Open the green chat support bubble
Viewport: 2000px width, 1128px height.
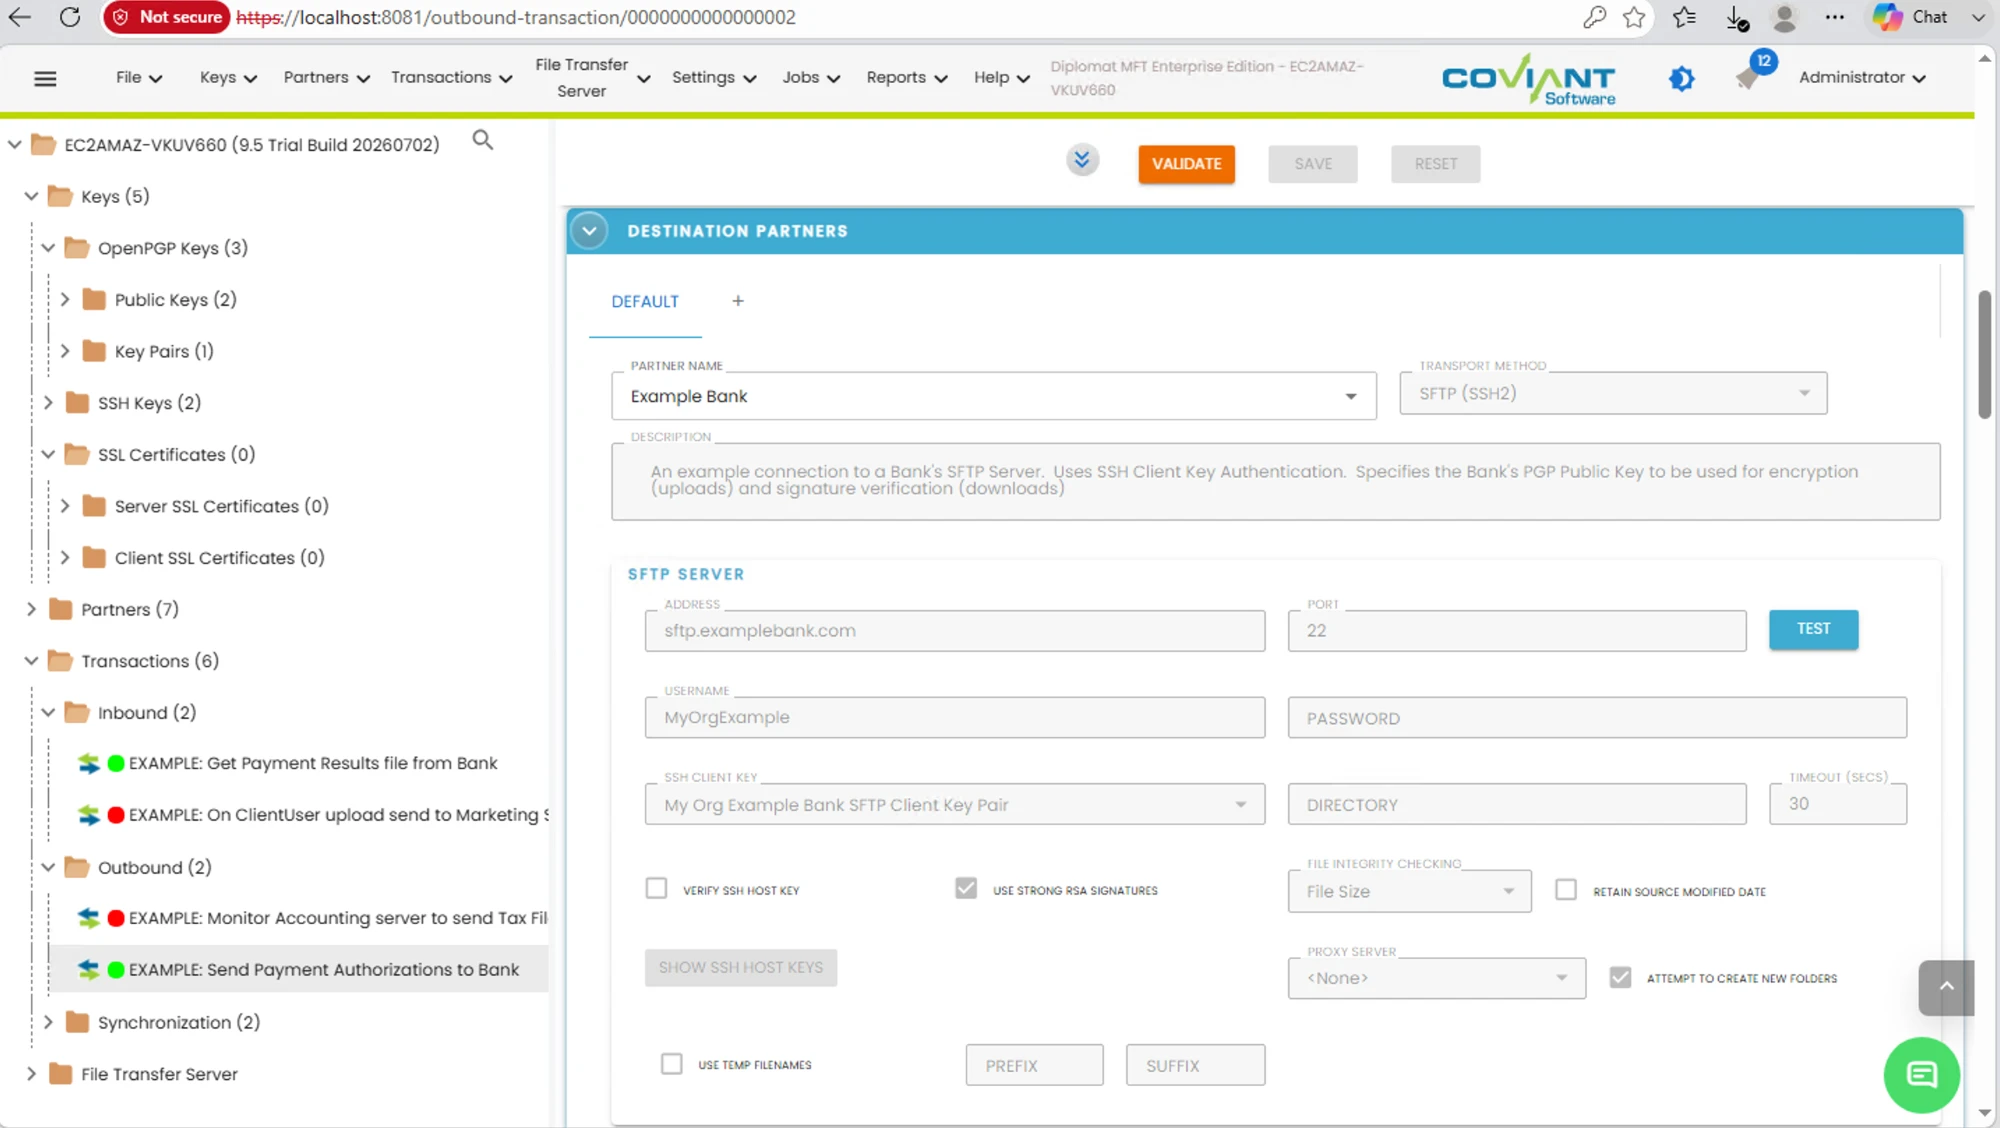[1921, 1074]
